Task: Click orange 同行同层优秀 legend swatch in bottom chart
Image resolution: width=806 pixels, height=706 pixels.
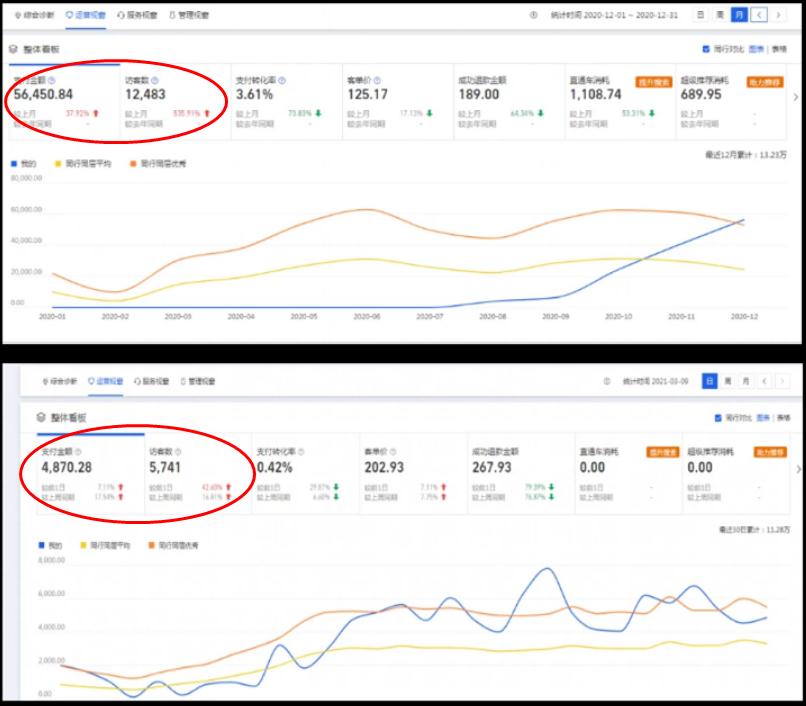Action: [151, 545]
